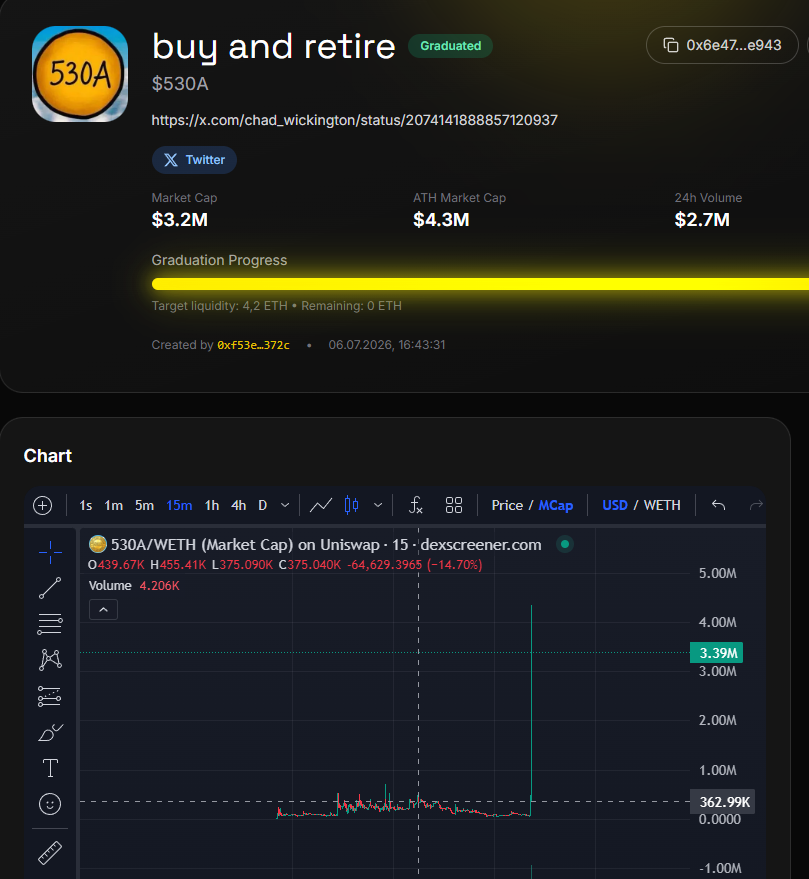This screenshot has height=879, width=809.
Task: Select the trend line drawing tool
Action: click(50, 588)
